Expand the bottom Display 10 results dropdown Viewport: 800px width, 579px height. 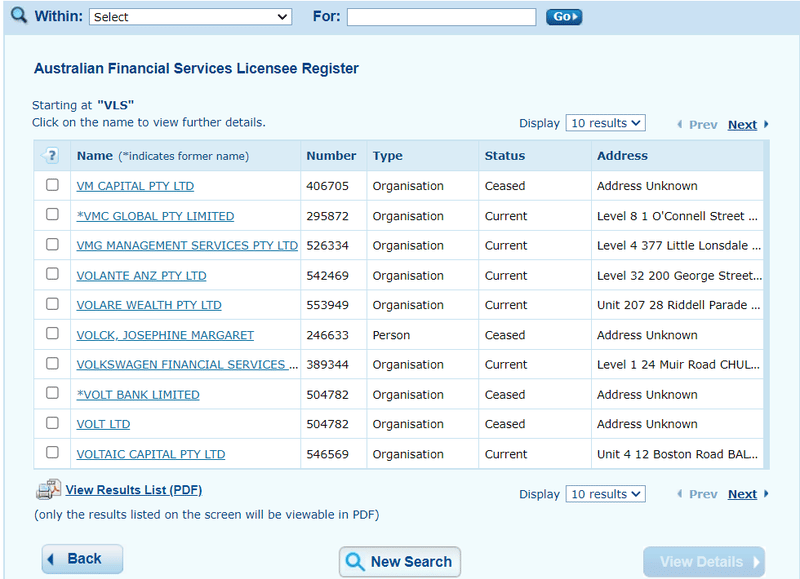pyautogui.click(x=605, y=494)
